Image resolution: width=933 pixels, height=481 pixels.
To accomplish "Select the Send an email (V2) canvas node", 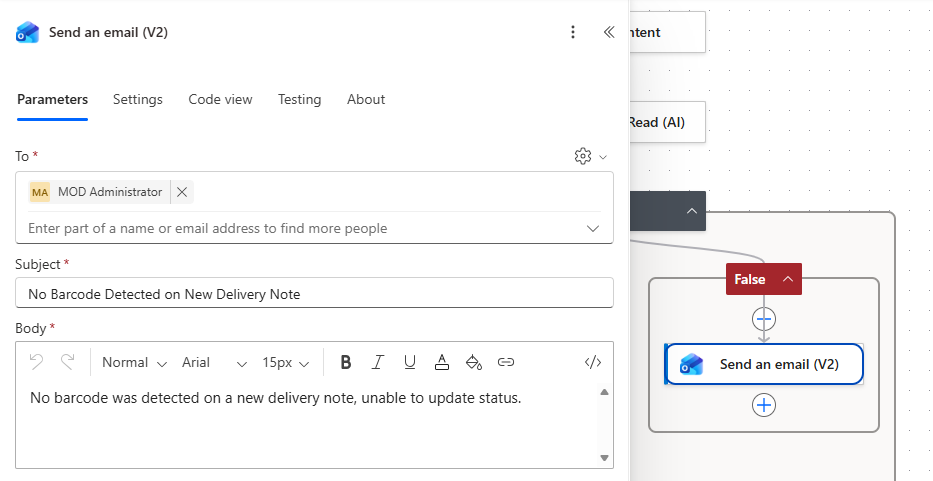I will tap(764, 364).
